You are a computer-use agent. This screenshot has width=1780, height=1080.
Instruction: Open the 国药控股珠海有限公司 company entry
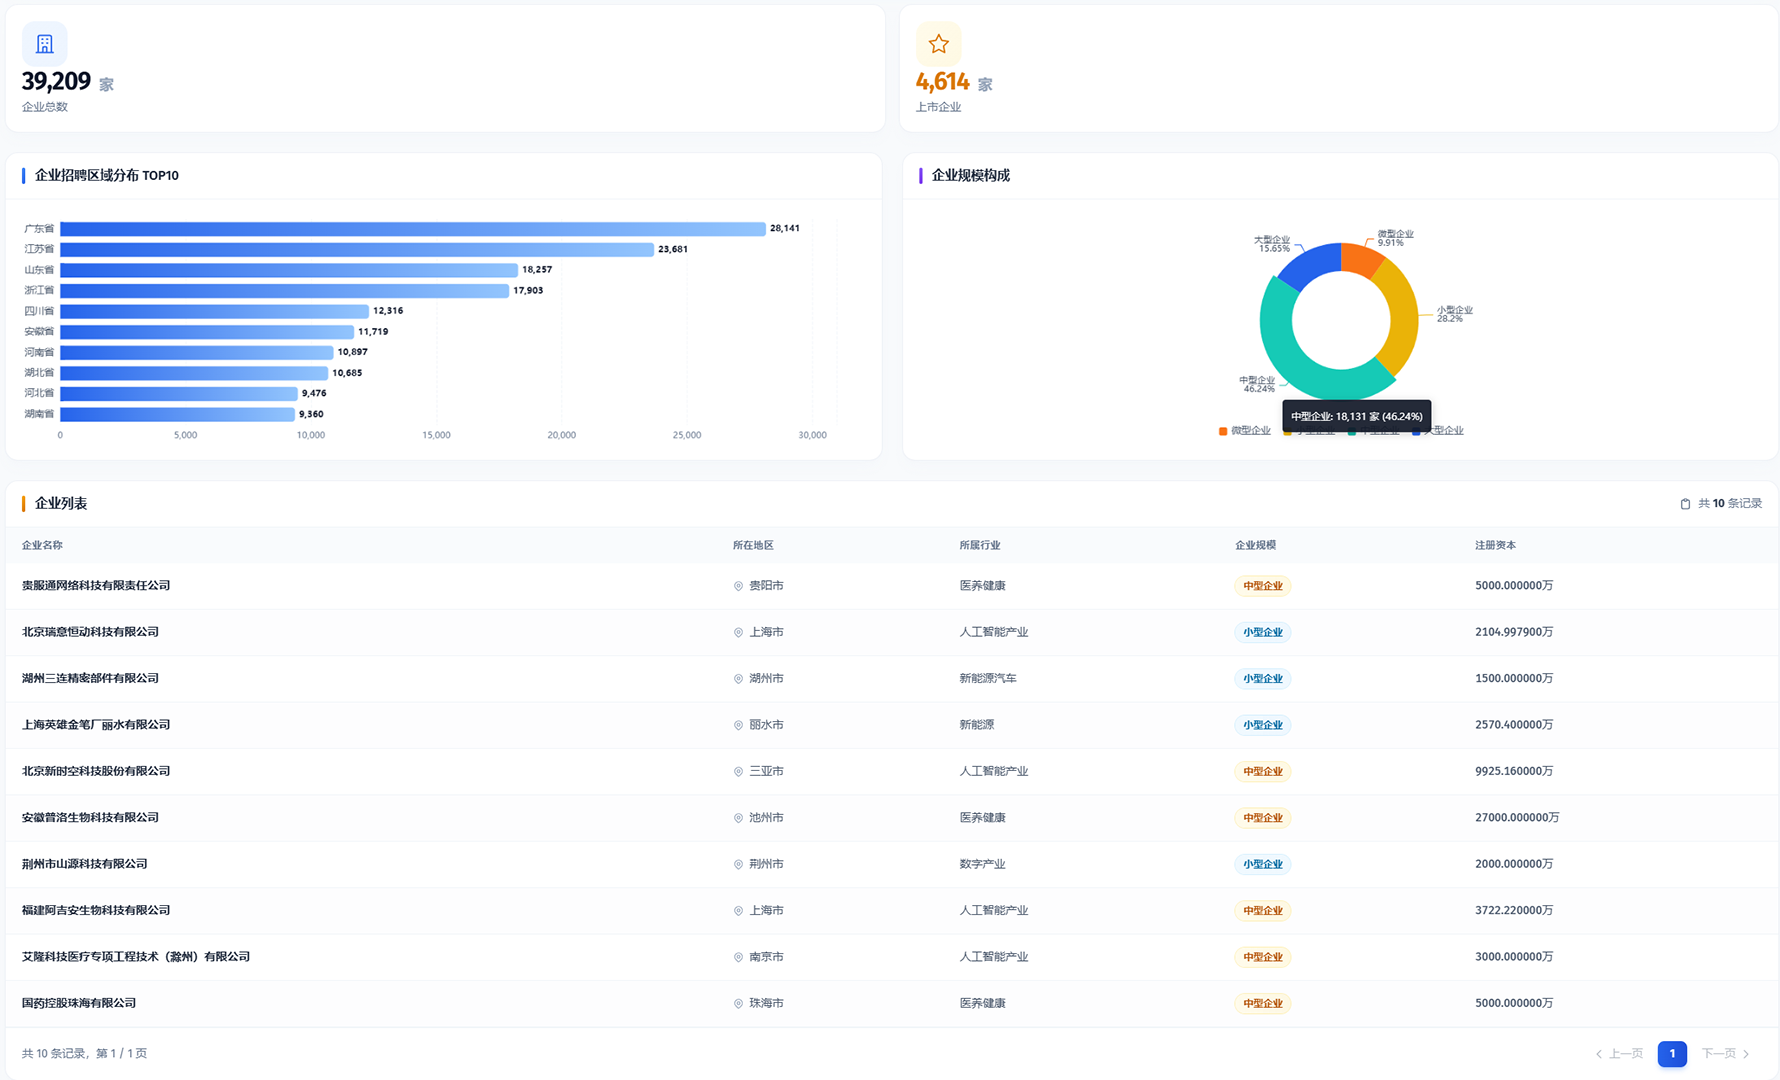(x=79, y=1003)
